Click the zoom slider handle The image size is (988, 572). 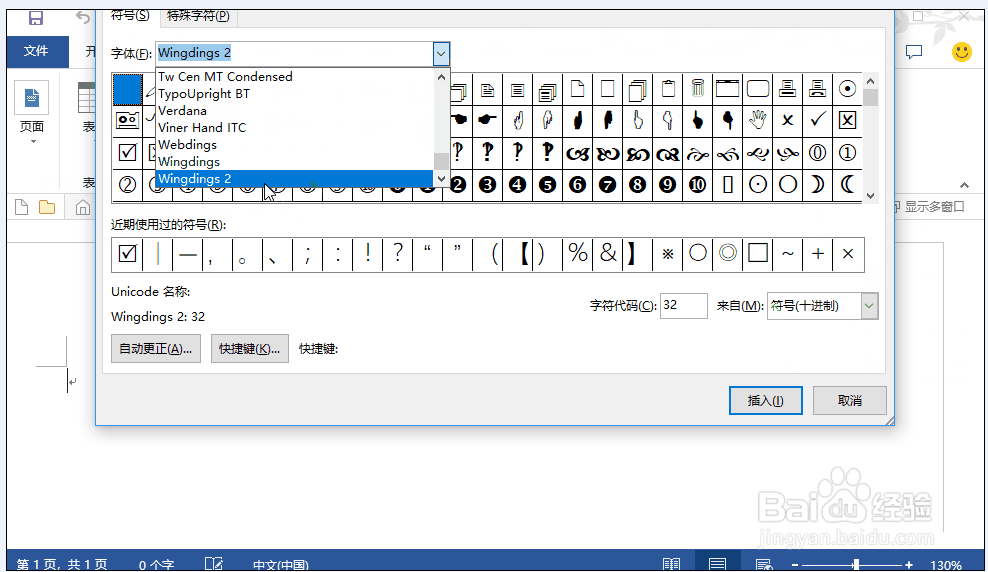(856, 564)
